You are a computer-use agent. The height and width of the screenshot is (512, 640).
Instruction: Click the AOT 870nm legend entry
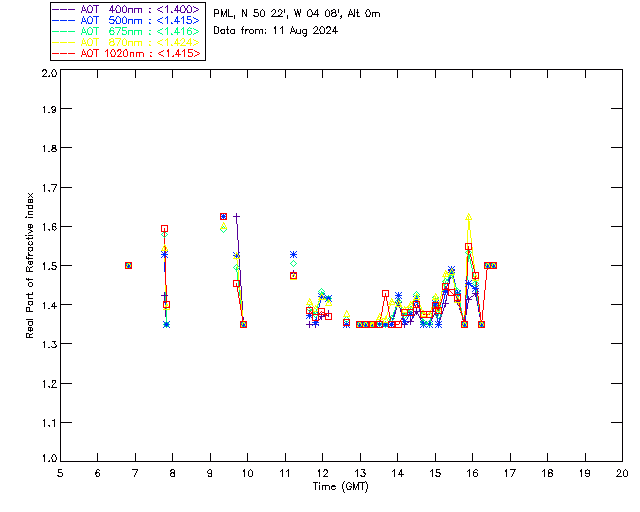pyautogui.click(x=126, y=42)
